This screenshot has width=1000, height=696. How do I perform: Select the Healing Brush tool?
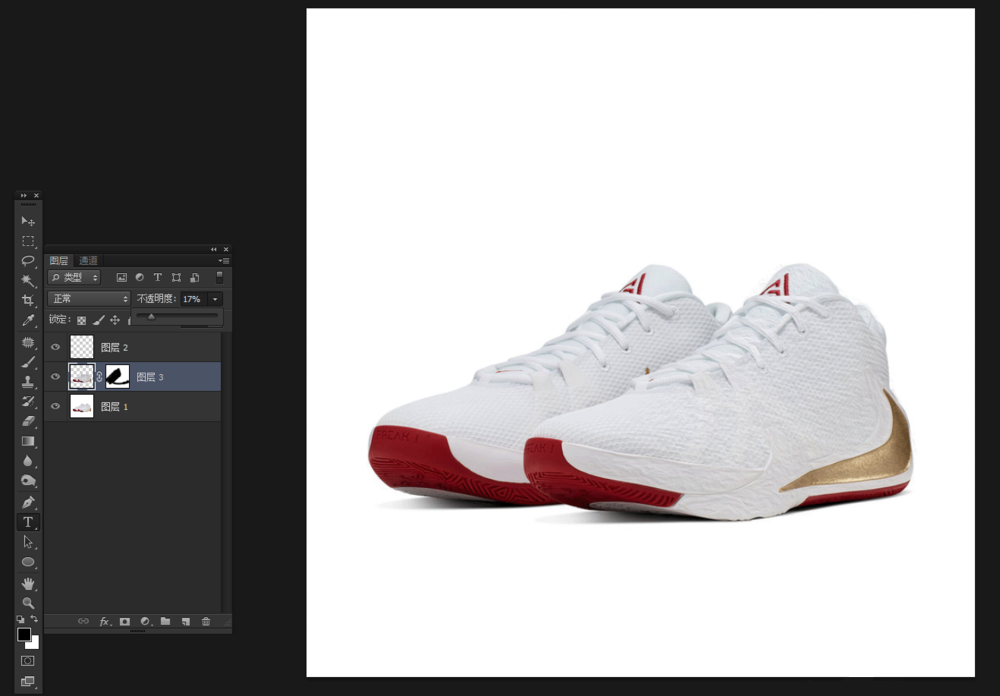tap(28, 343)
